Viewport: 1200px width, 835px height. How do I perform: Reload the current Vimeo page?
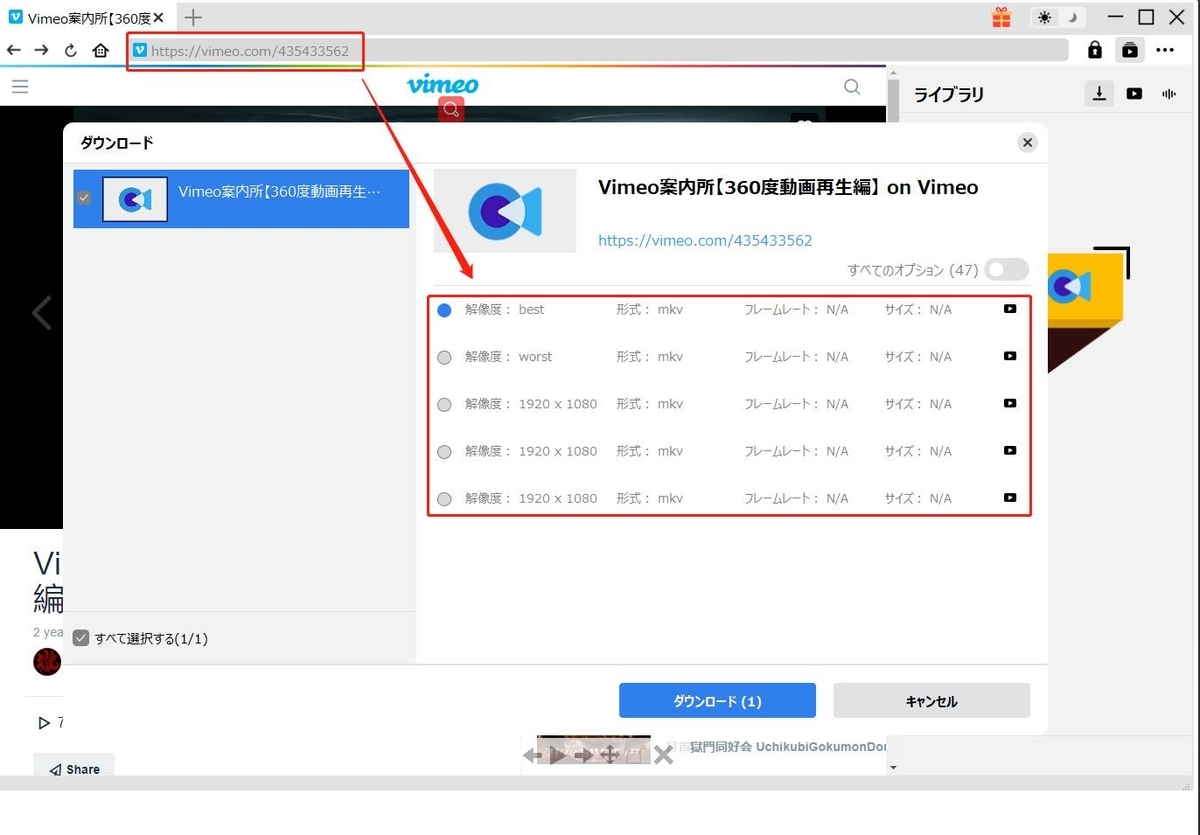coord(71,50)
